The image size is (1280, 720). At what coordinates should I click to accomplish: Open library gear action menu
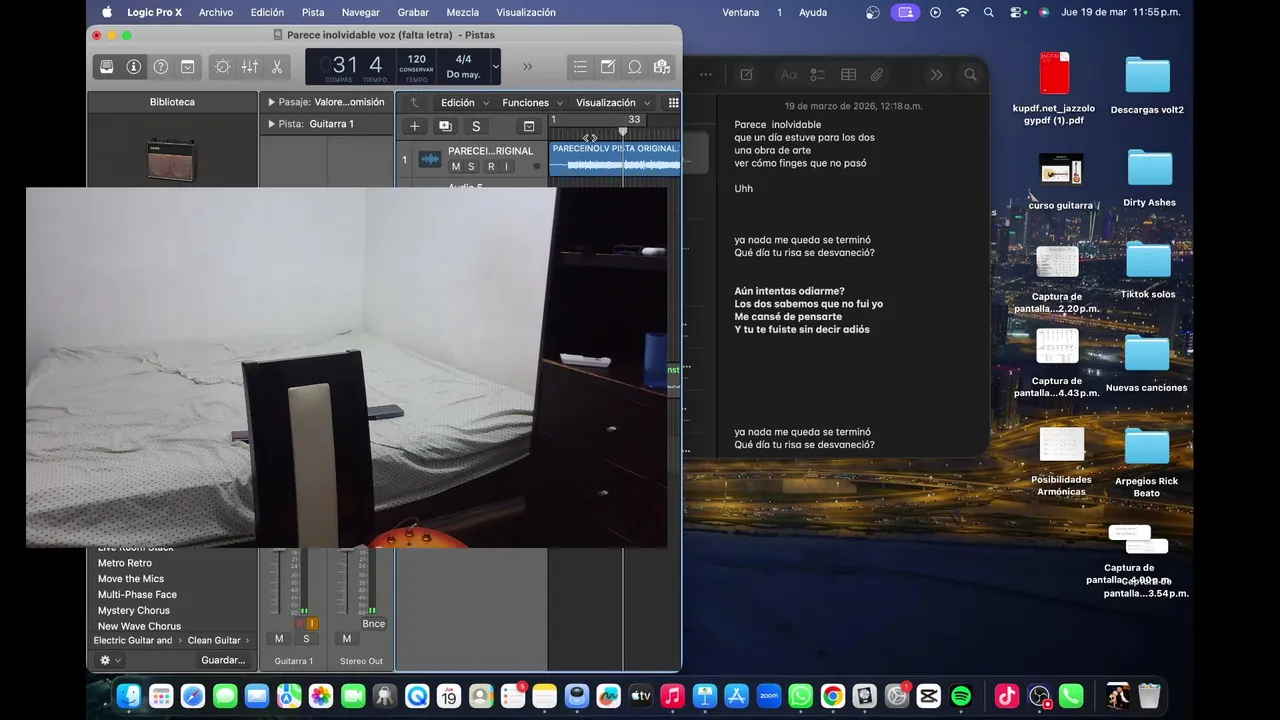(x=109, y=660)
